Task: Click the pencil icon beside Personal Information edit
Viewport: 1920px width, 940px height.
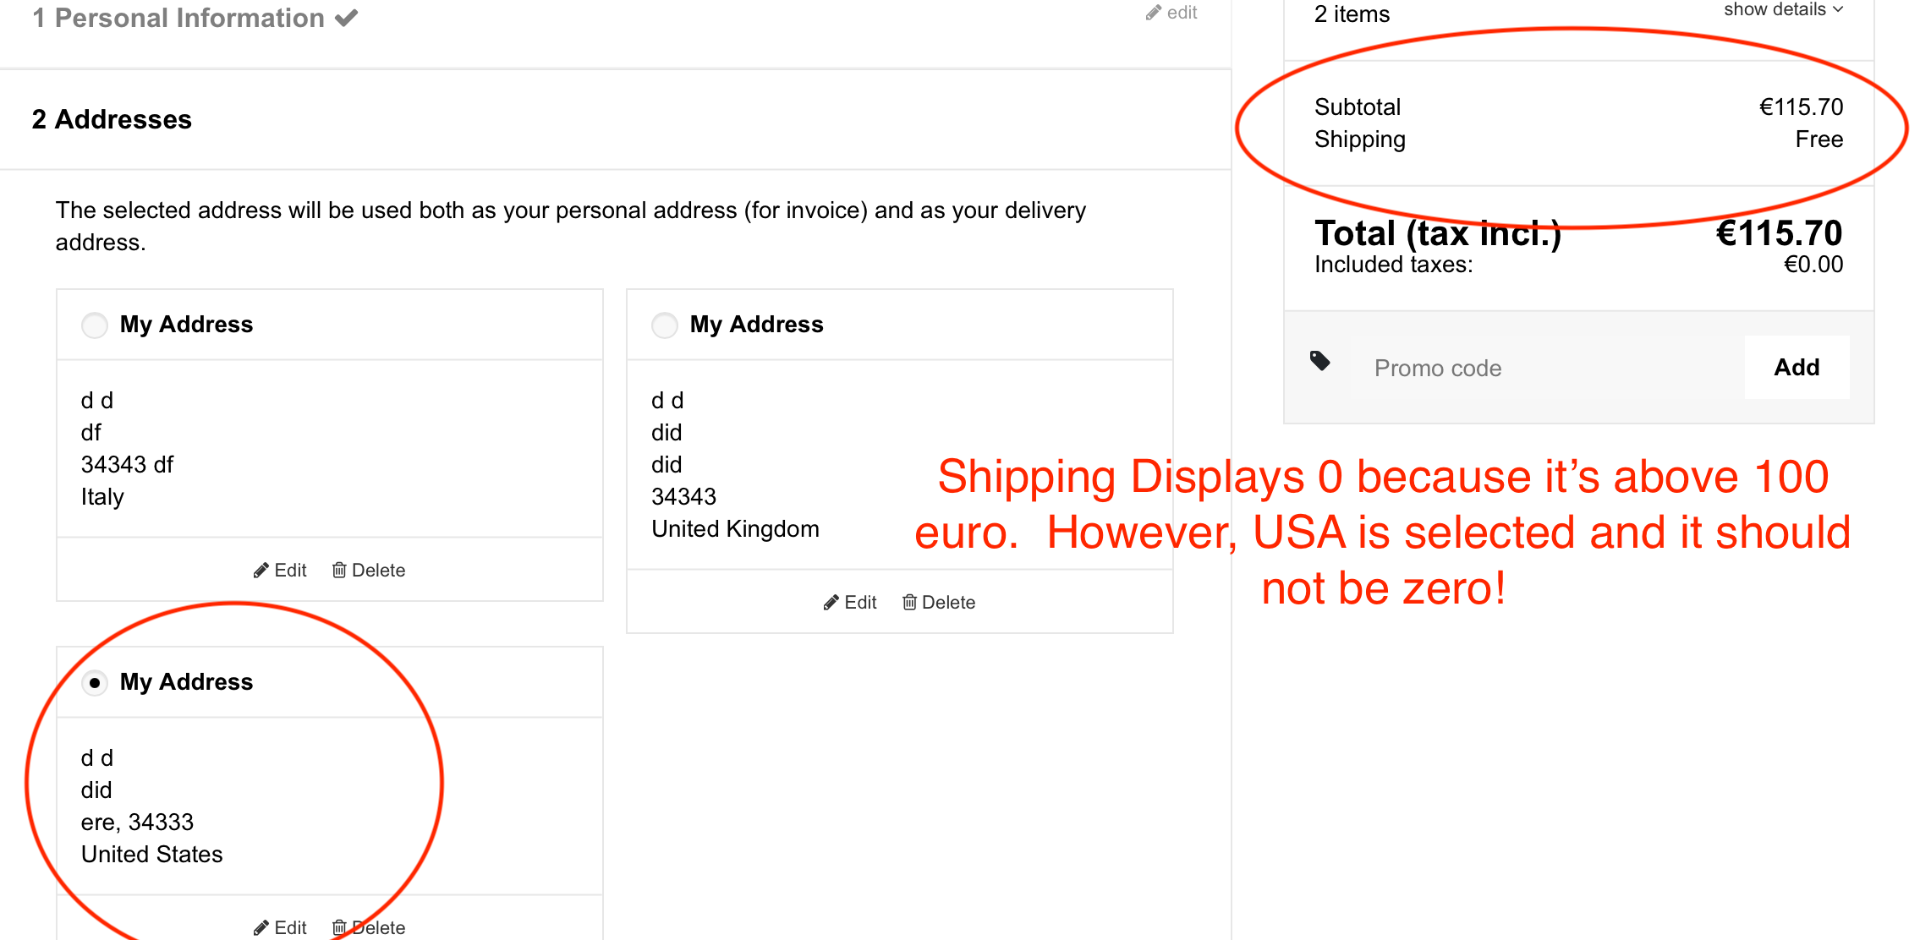Action: (x=1153, y=13)
